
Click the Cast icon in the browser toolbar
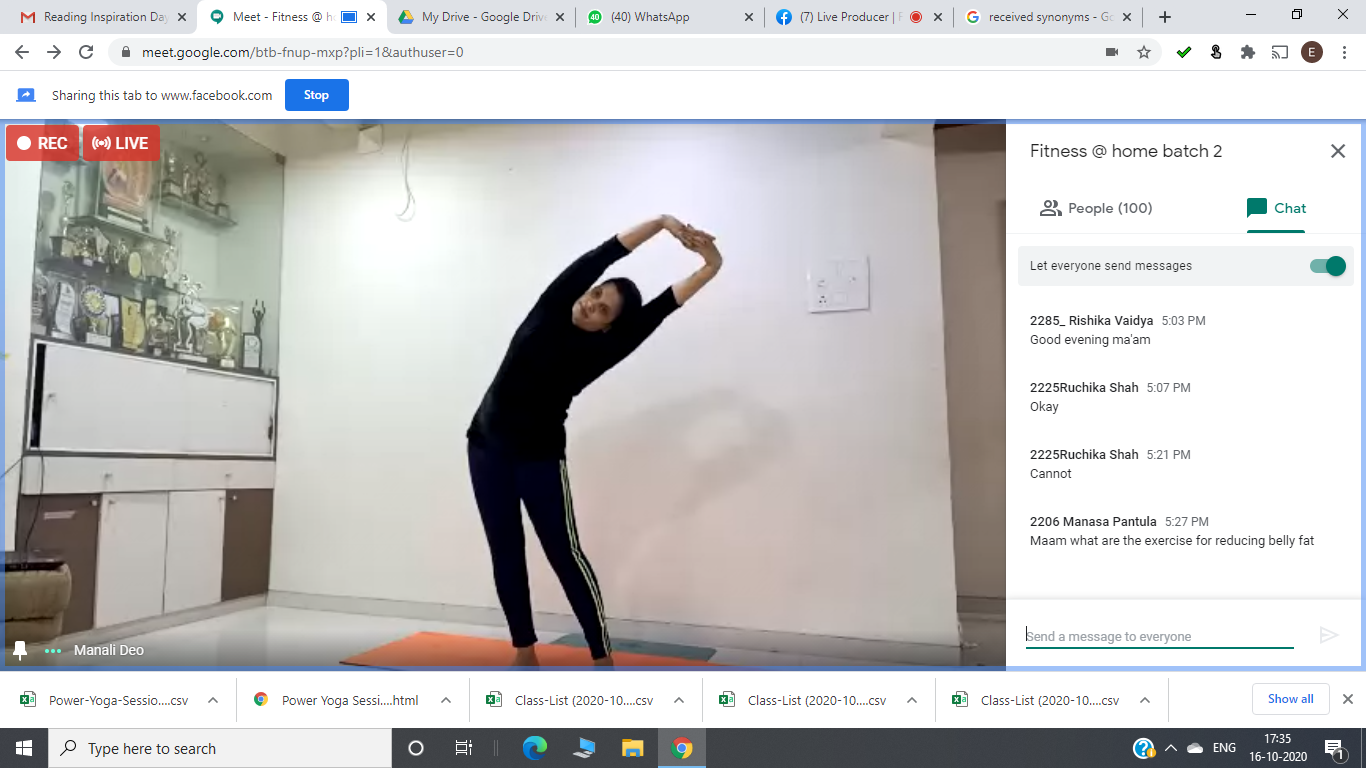(x=1279, y=52)
